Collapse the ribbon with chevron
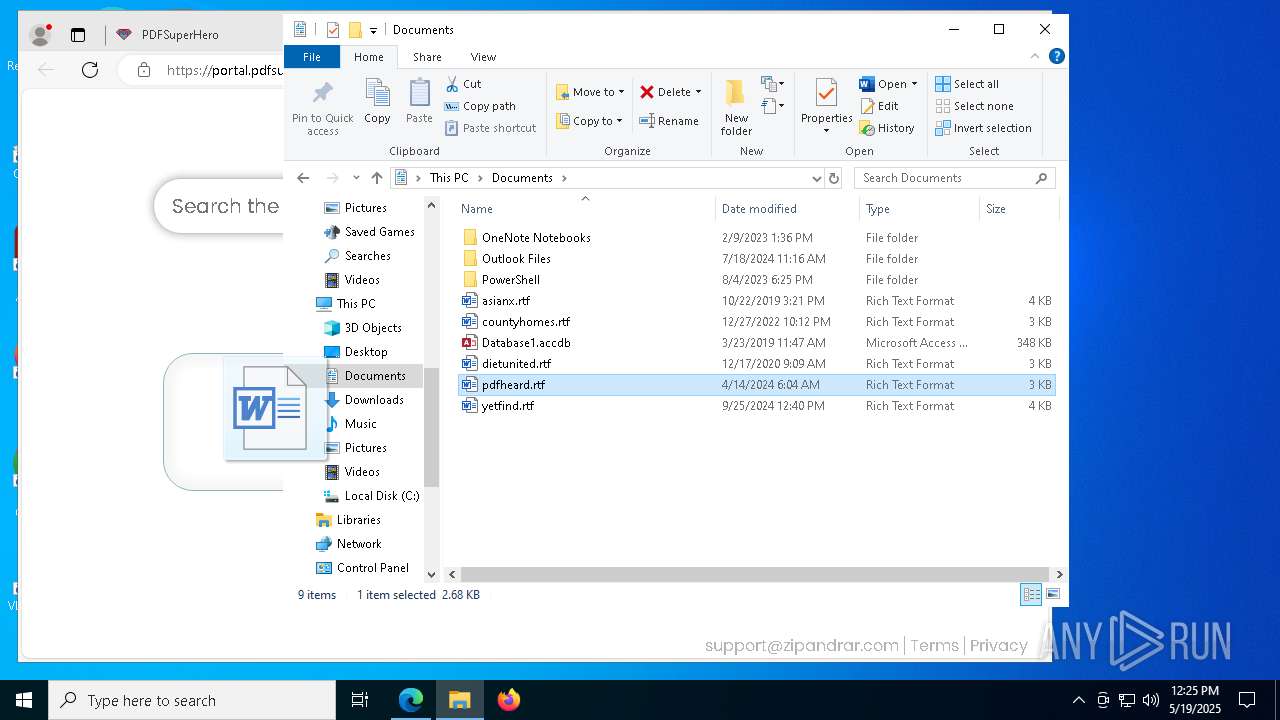Image resolution: width=1280 pixels, height=720 pixels. [x=1035, y=57]
